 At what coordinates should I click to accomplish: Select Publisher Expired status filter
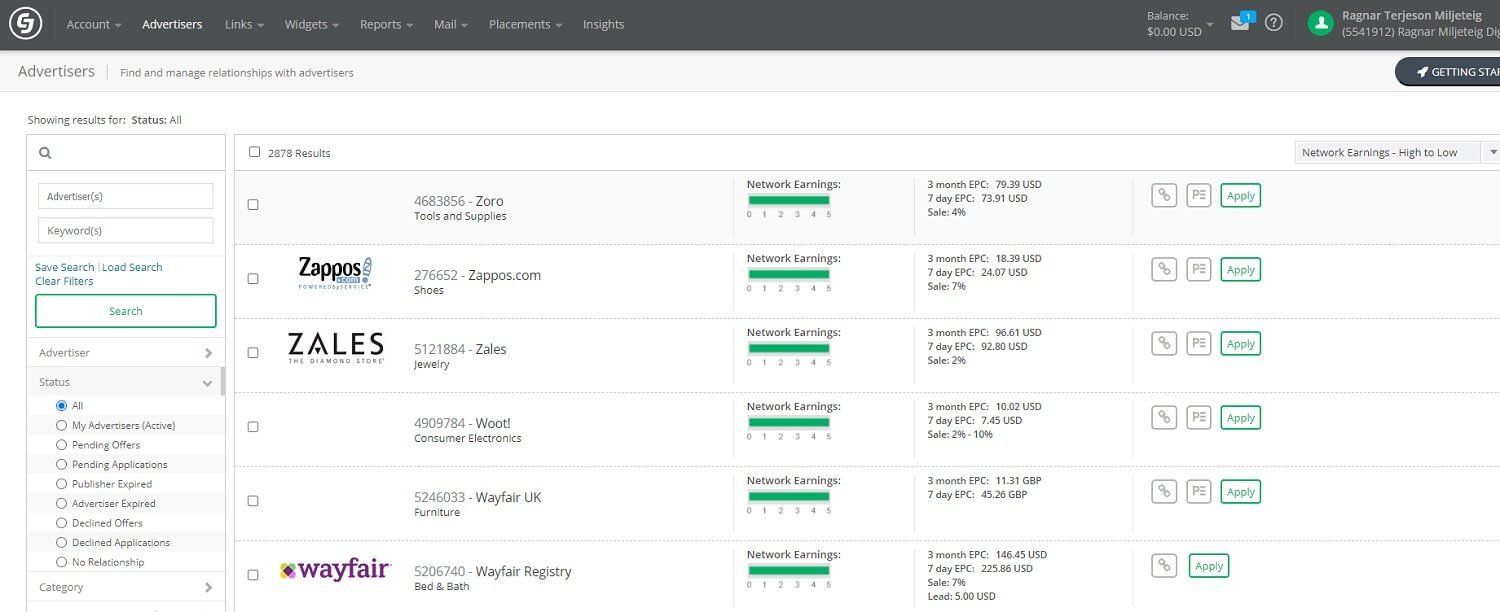(62, 483)
